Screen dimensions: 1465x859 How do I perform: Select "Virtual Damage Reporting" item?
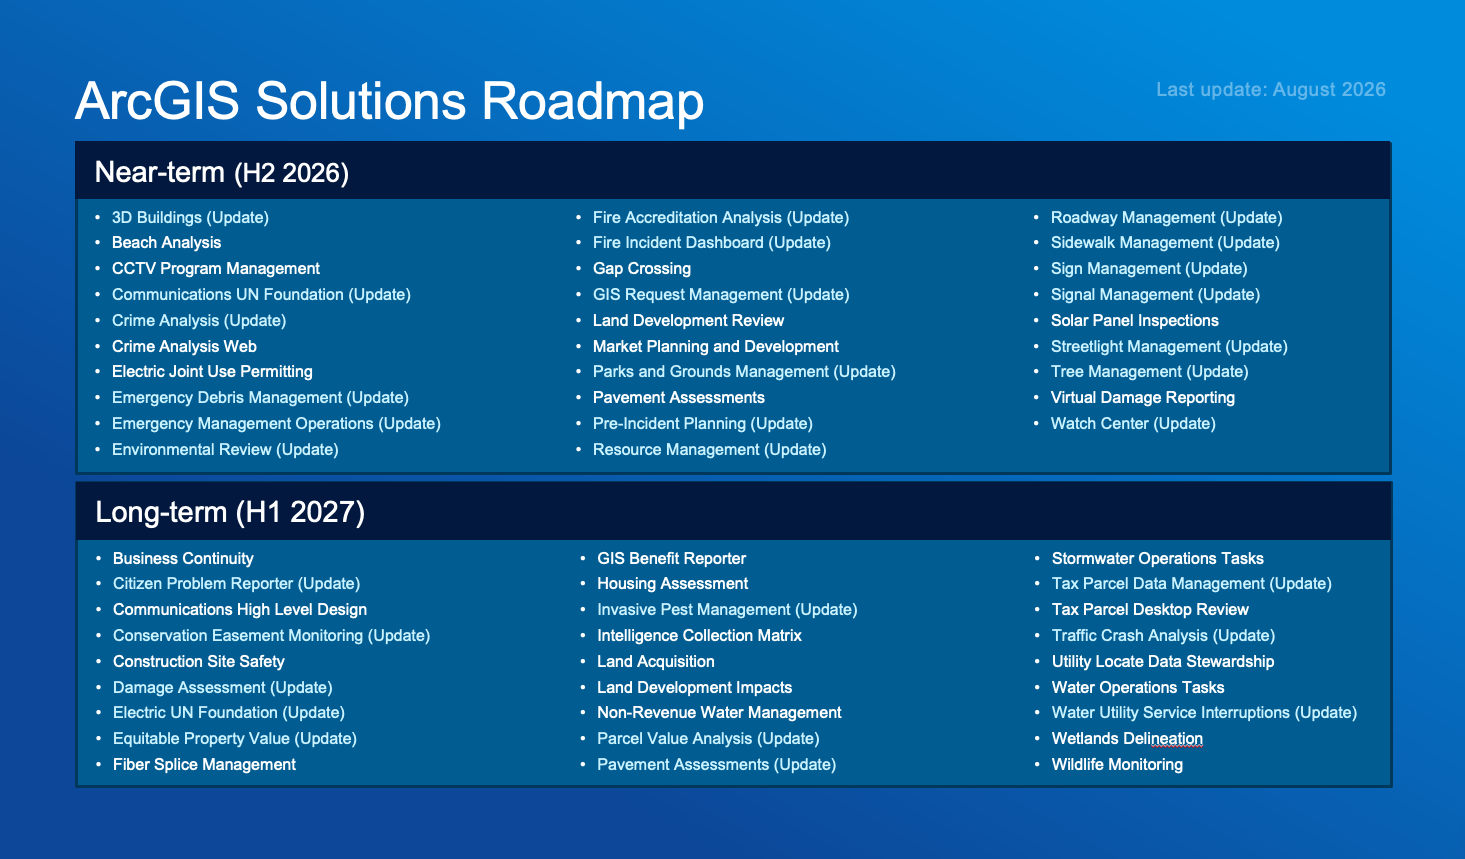tap(1143, 398)
